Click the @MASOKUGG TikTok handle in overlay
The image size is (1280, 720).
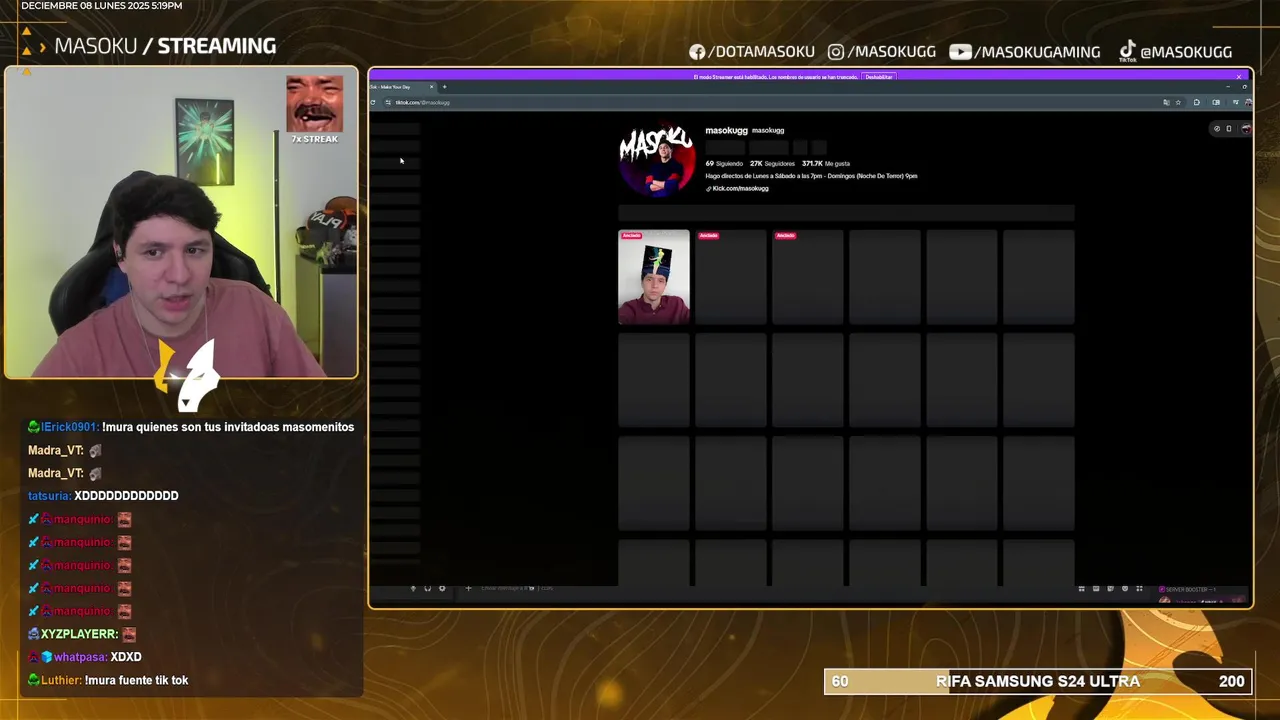1186,51
